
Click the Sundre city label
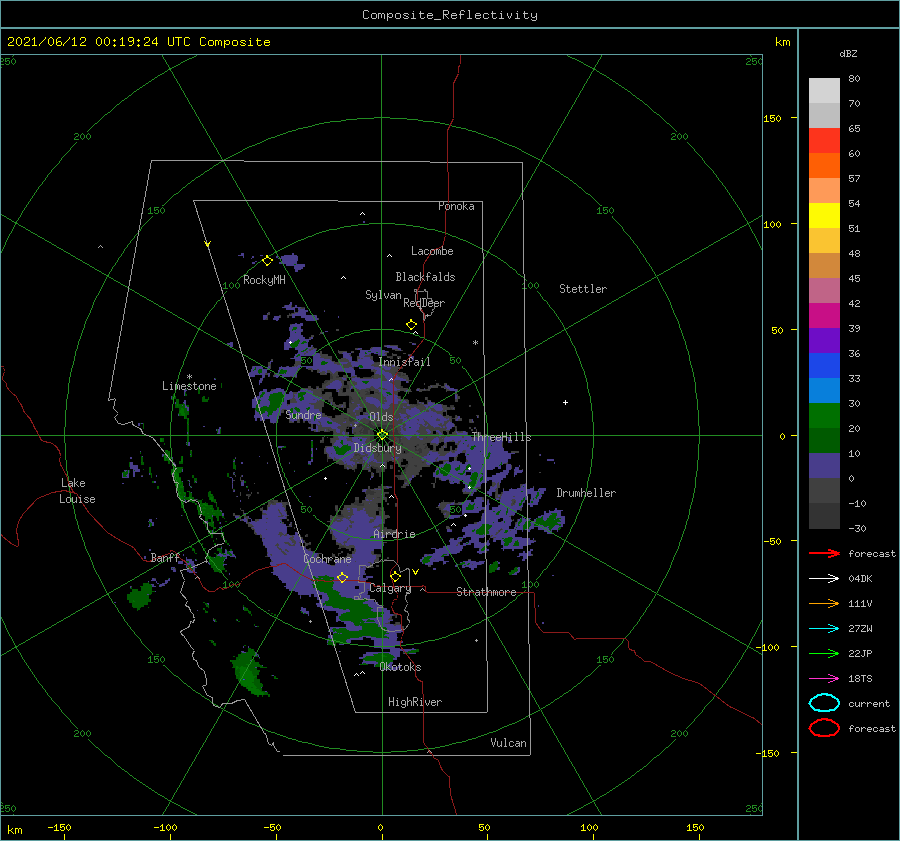tap(303, 414)
